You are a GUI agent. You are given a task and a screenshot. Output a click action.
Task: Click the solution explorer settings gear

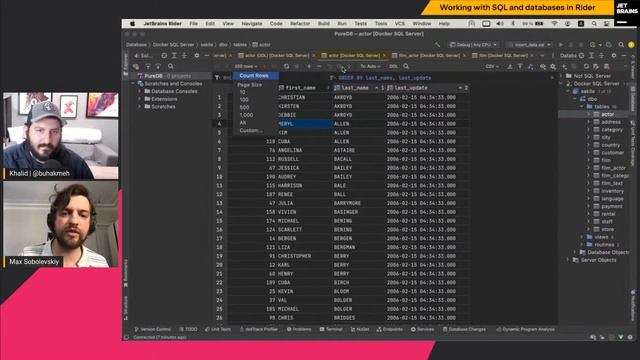coord(196,56)
